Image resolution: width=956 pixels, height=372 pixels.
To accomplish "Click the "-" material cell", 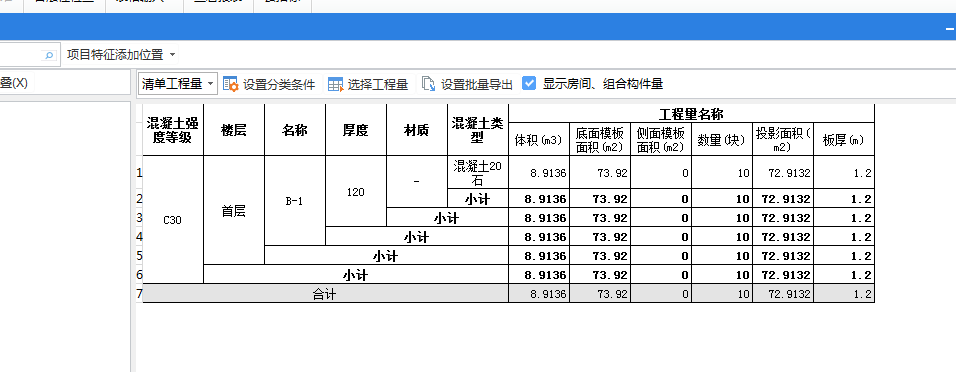I will point(416,182).
